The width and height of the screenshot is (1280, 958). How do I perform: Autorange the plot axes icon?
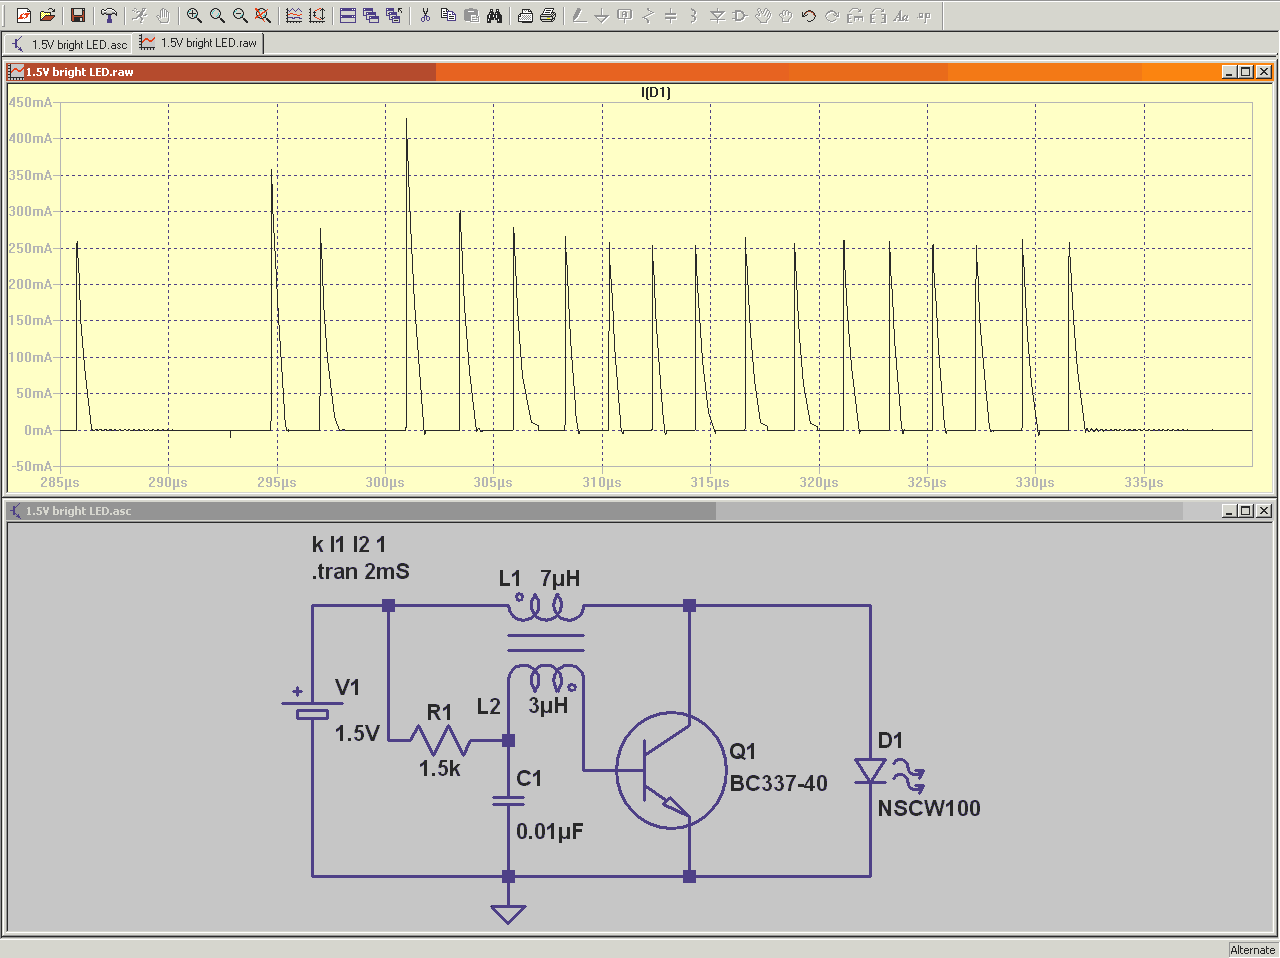pos(317,16)
